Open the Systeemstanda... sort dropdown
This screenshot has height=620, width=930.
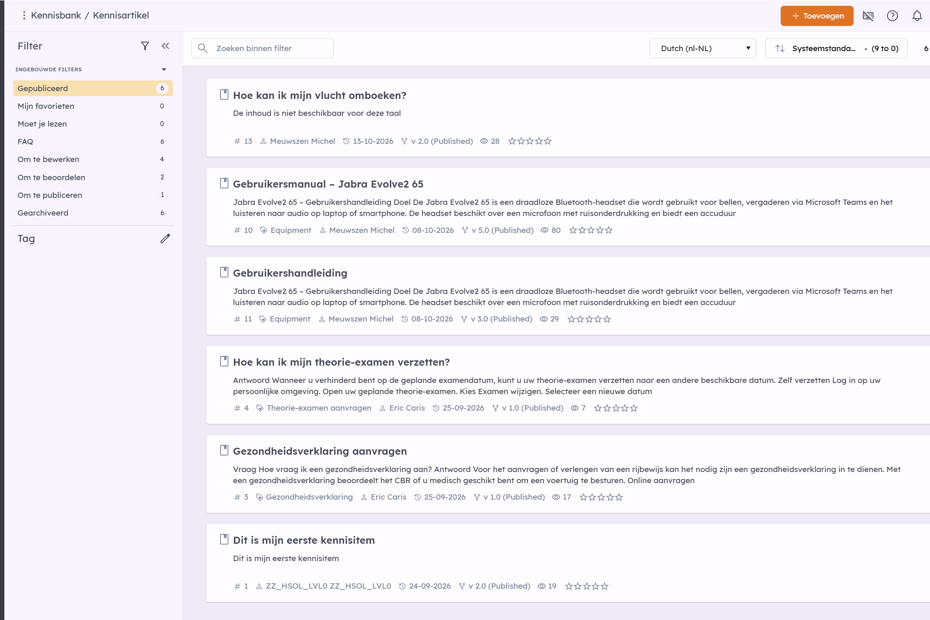[x=836, y=48]
